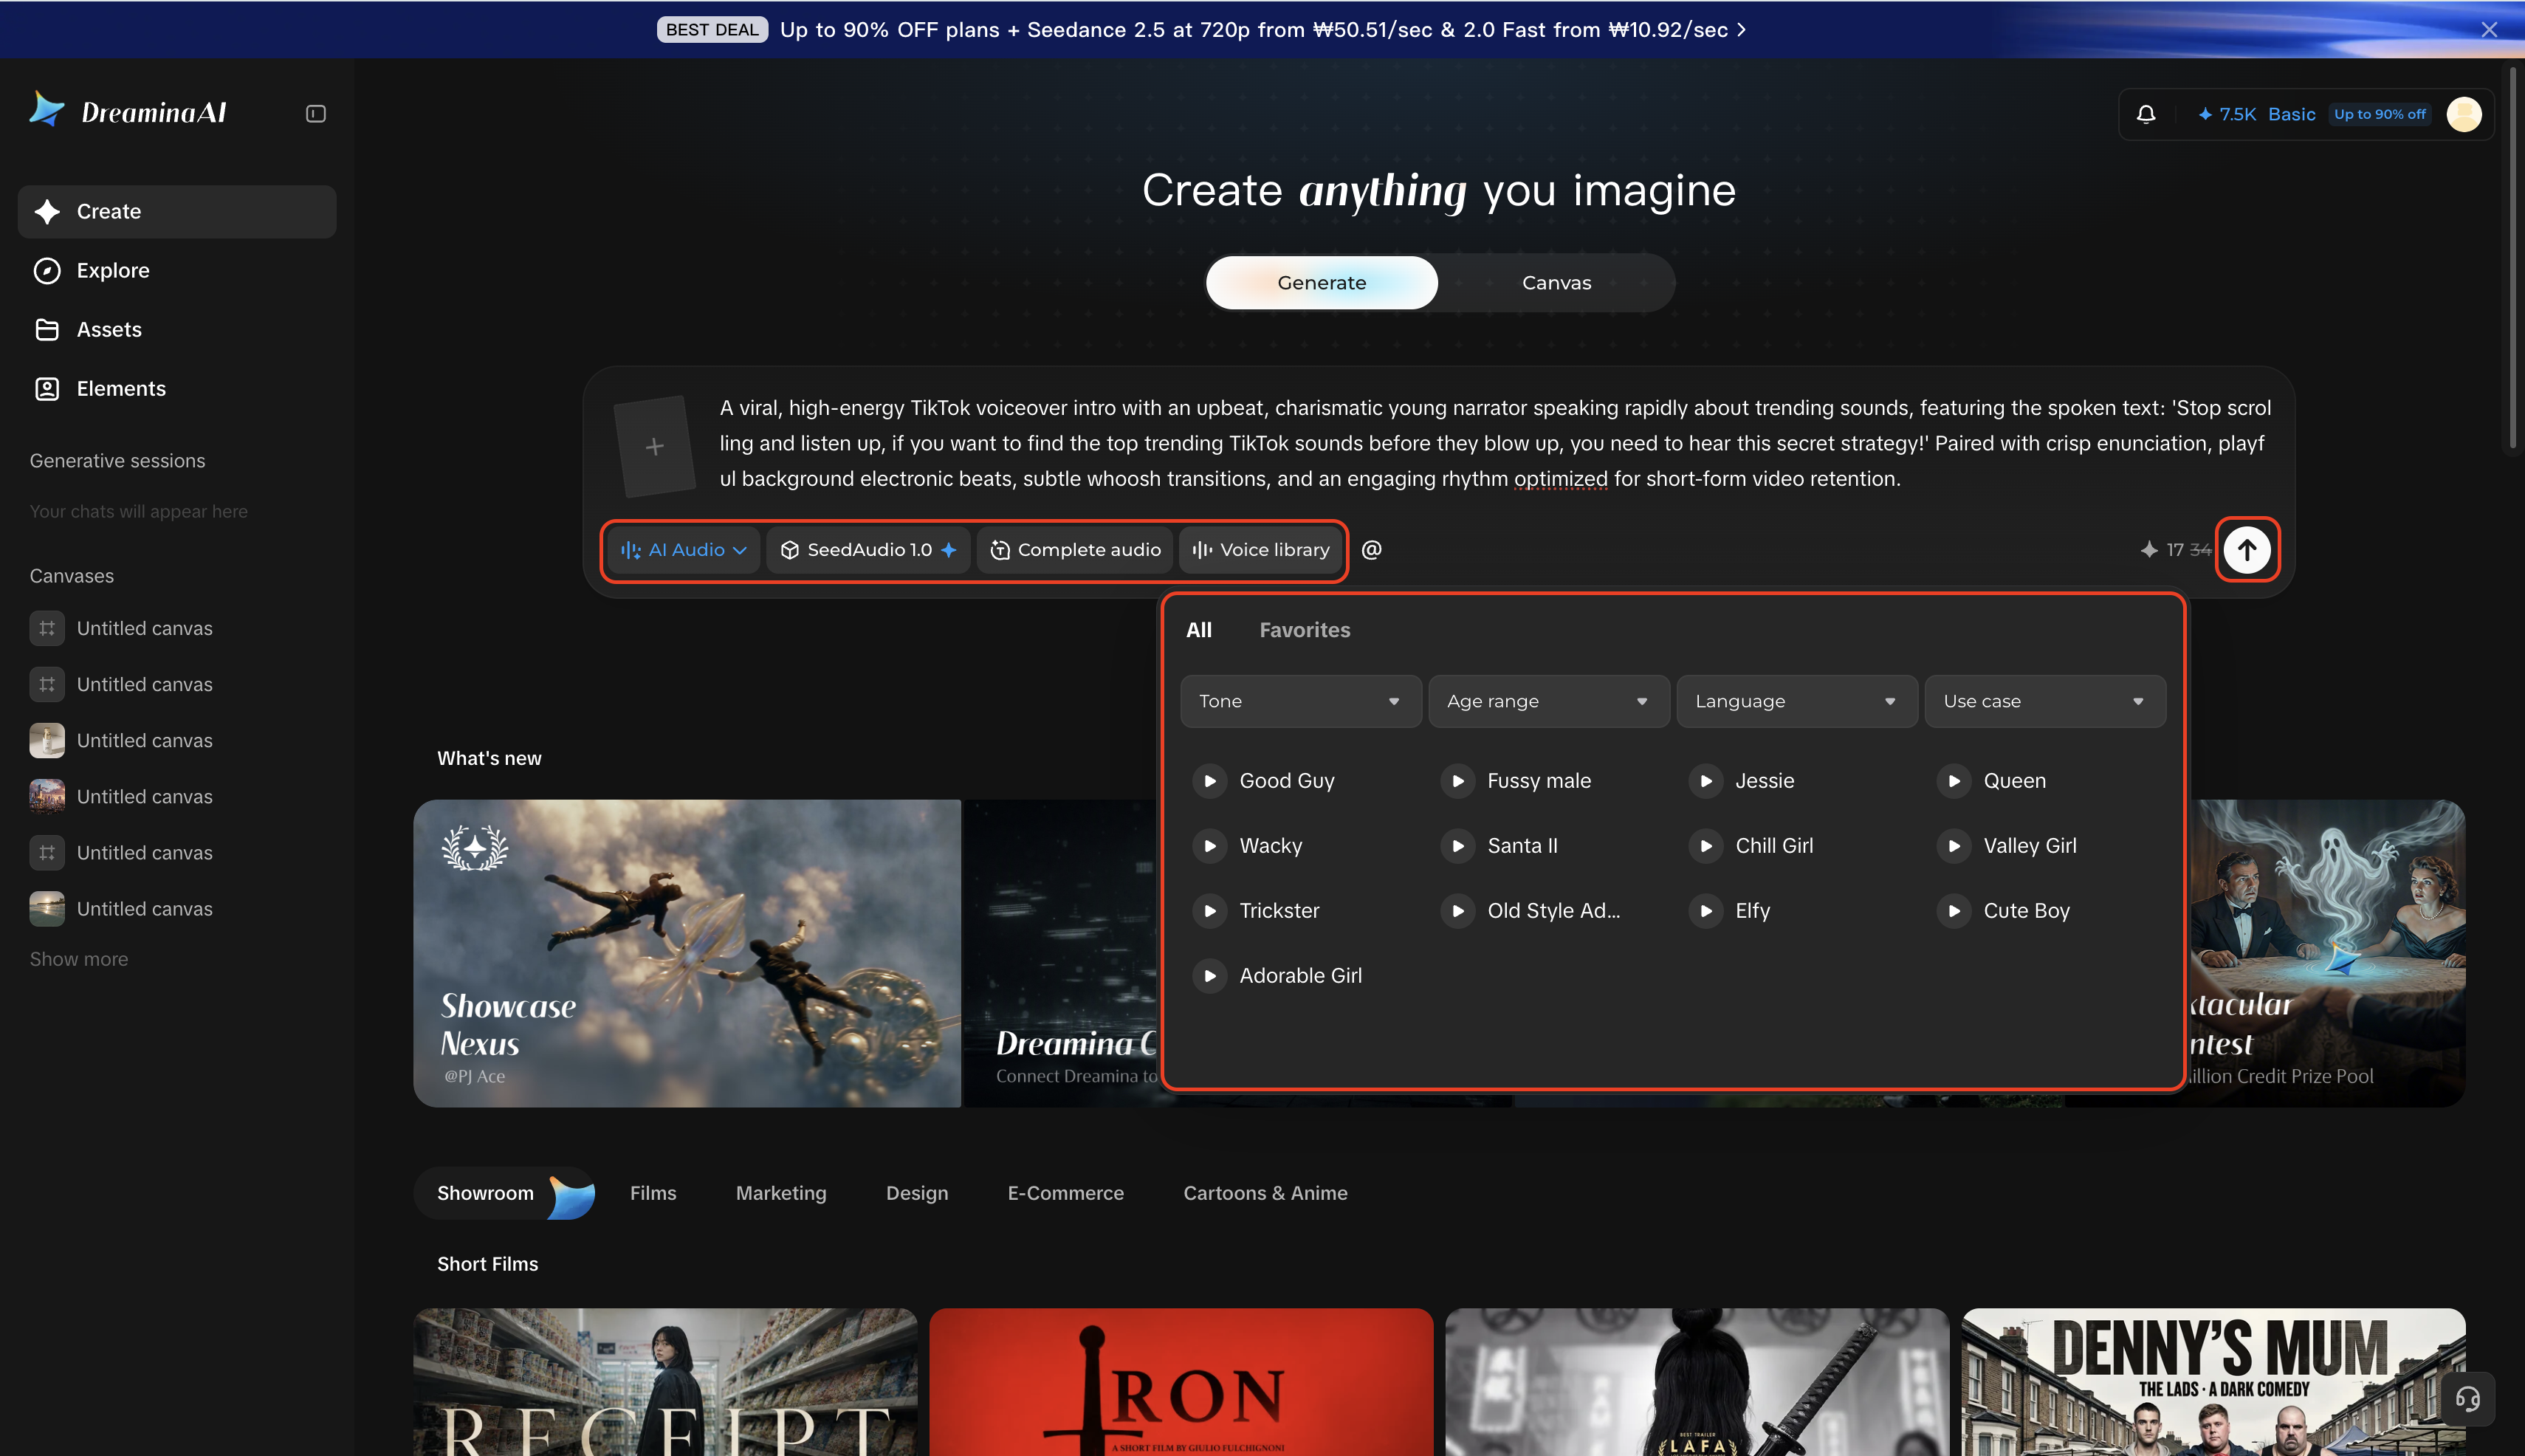Select the Generate mode toggle
This screenshot has height=1456, width=2525.
click(x=1322, y=283)
